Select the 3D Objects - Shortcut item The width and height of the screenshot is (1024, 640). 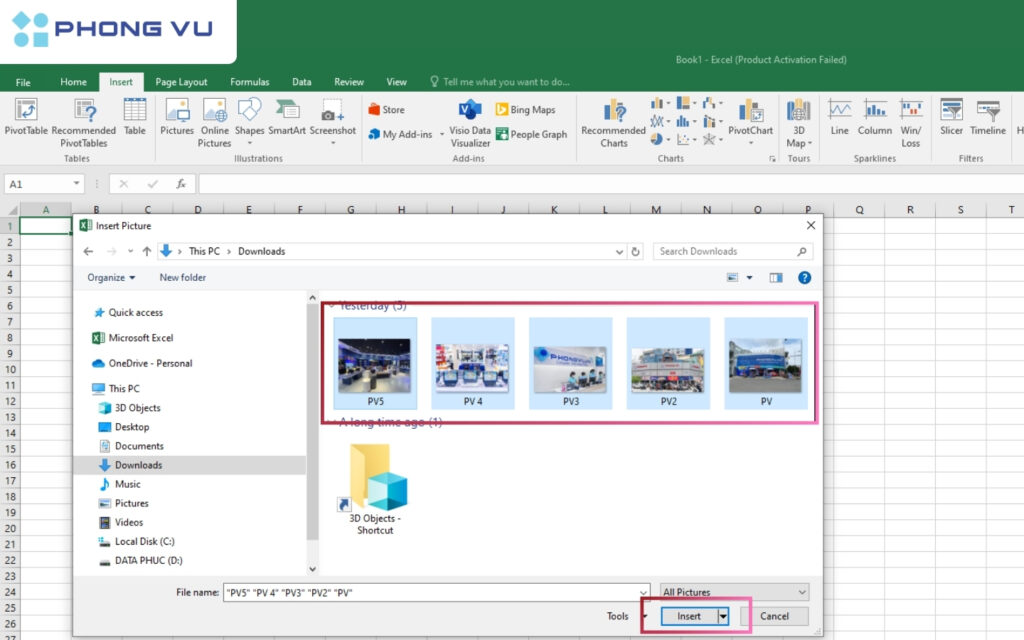pyautogui.click(x=375, y=489)
